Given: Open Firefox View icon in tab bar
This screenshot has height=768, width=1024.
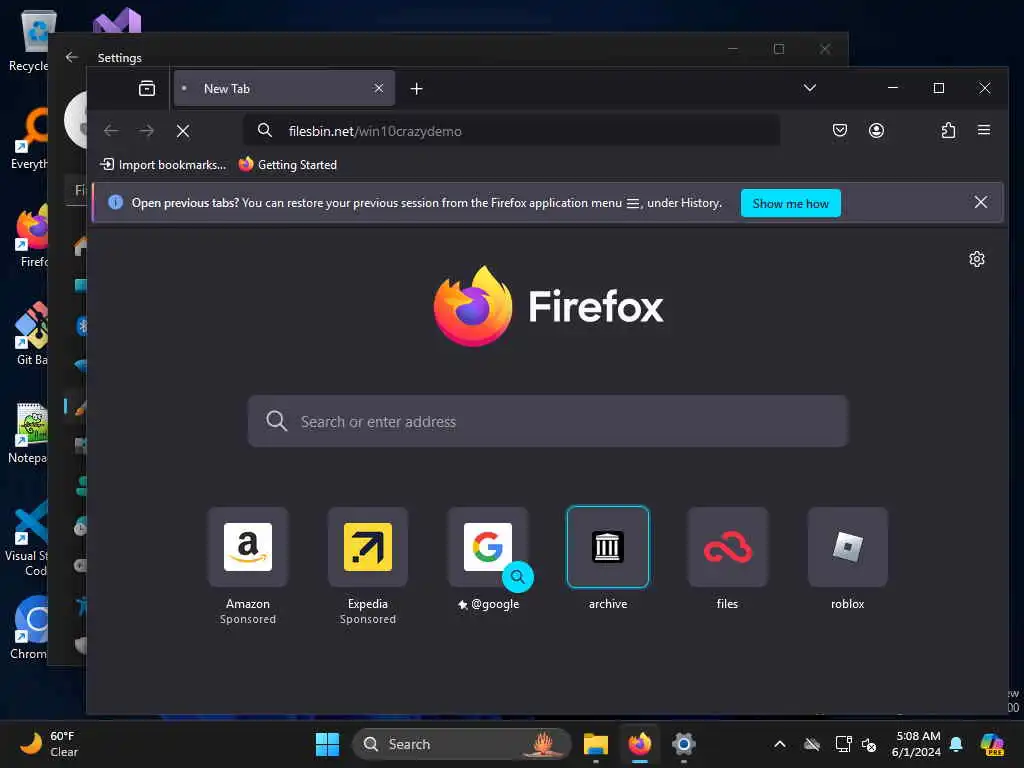Looking at the screenshot, I should pos(147,88).
